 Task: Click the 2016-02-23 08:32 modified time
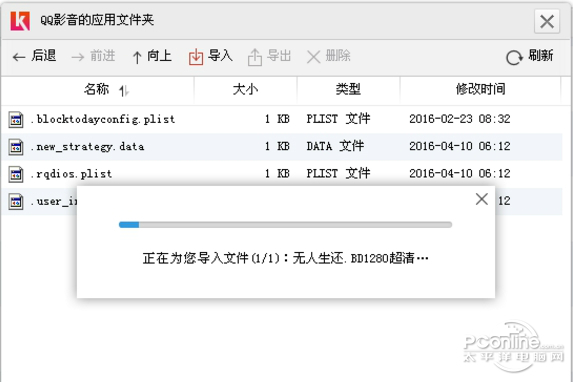[459, 119]
